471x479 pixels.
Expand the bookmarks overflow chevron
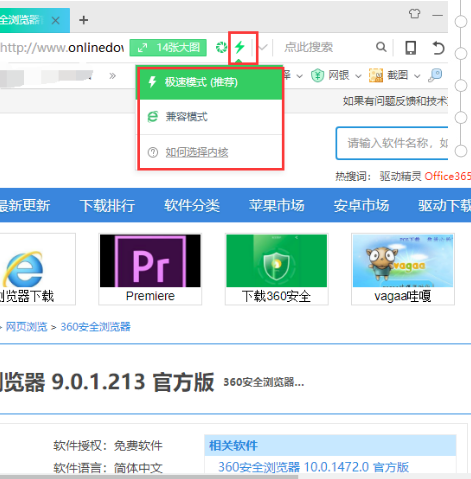[x=112, y=76]
